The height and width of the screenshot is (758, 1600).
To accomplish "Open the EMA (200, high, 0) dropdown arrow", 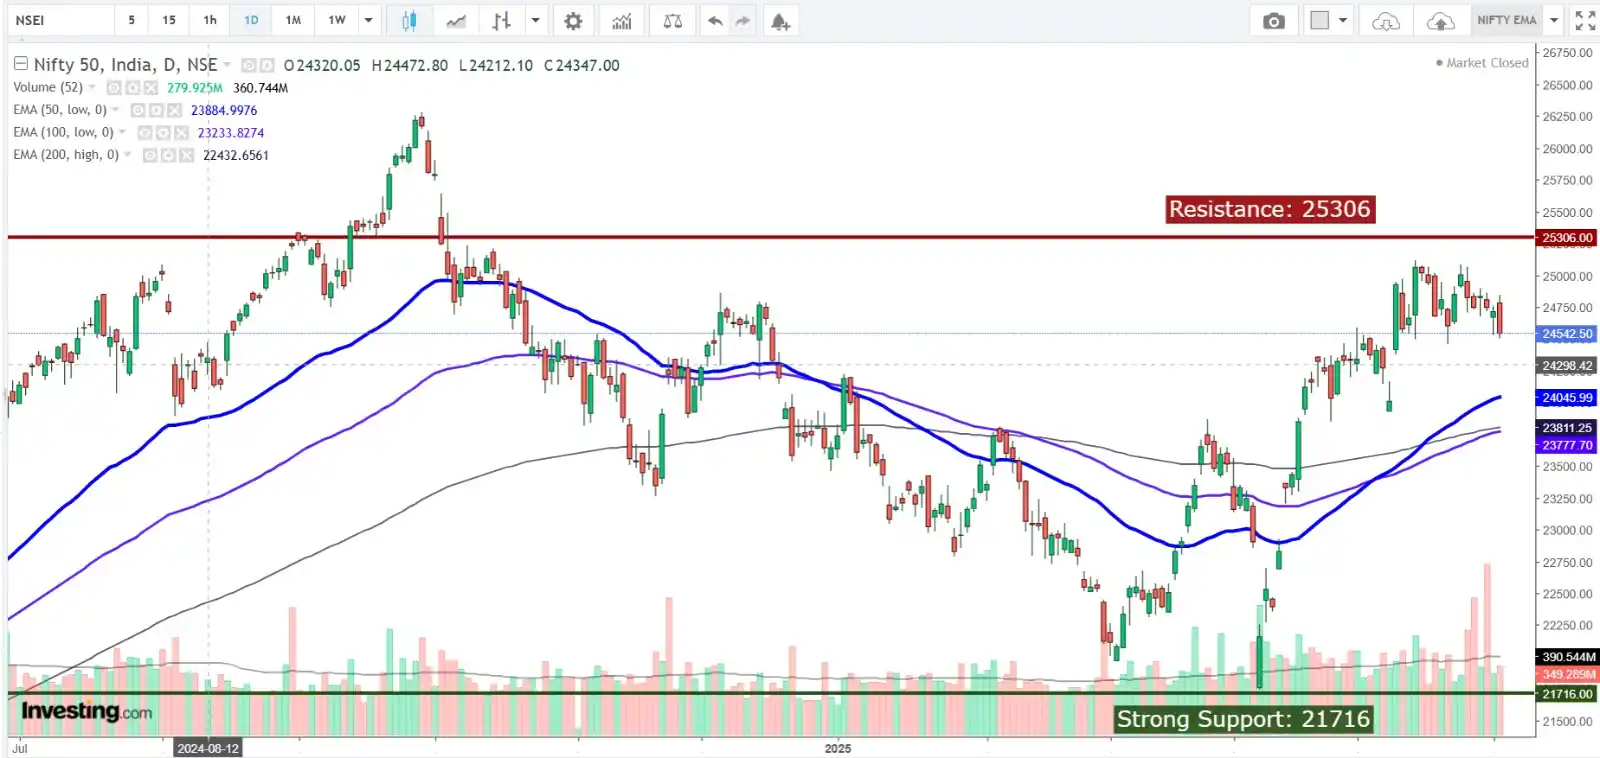I will tap(127, 154).
